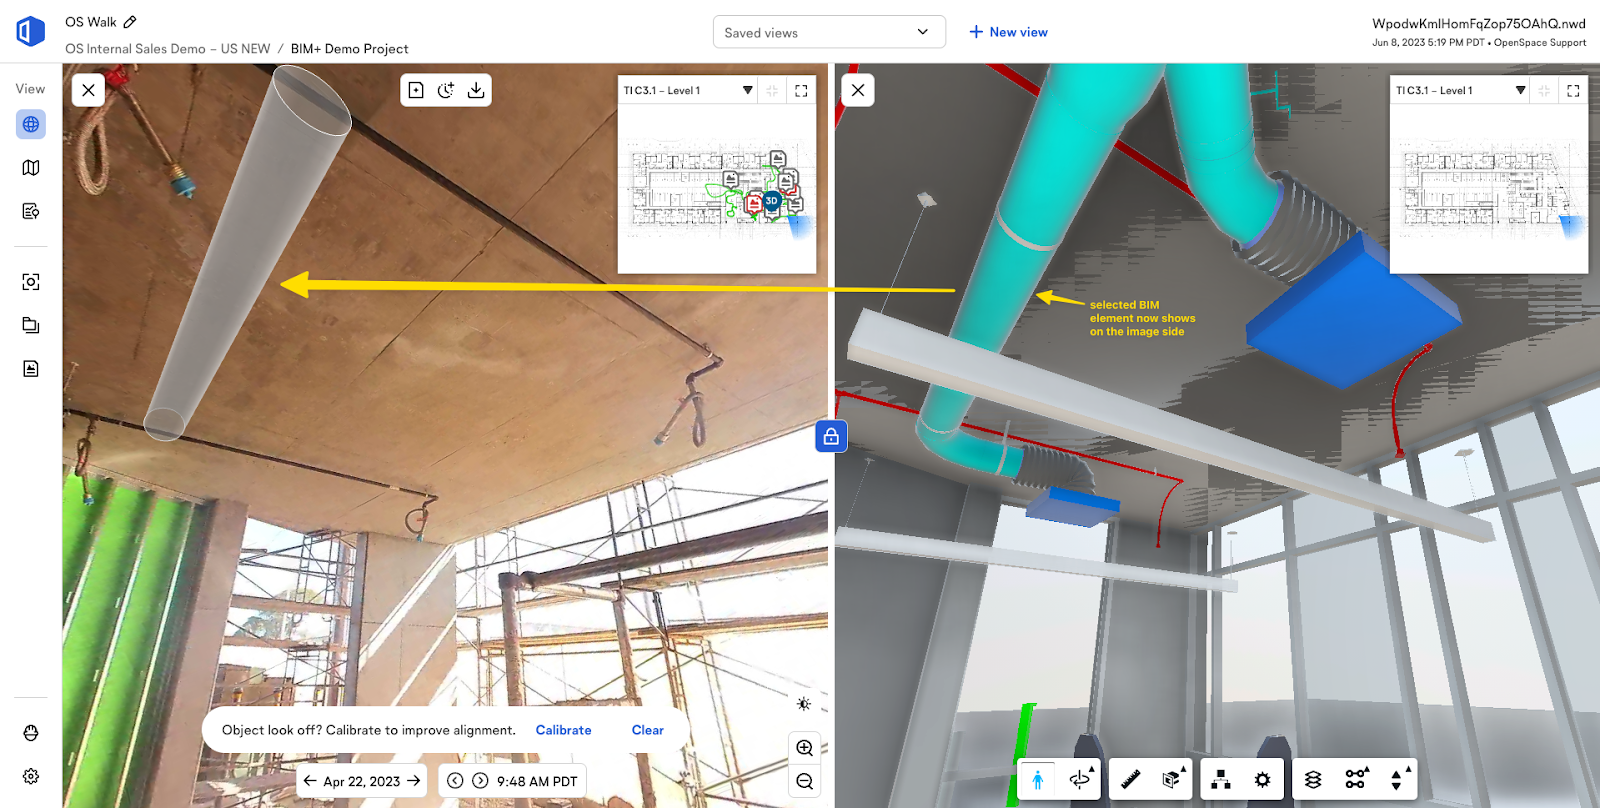
Task: Open the BIM model browser tree
Action: tap(1221, 780)
